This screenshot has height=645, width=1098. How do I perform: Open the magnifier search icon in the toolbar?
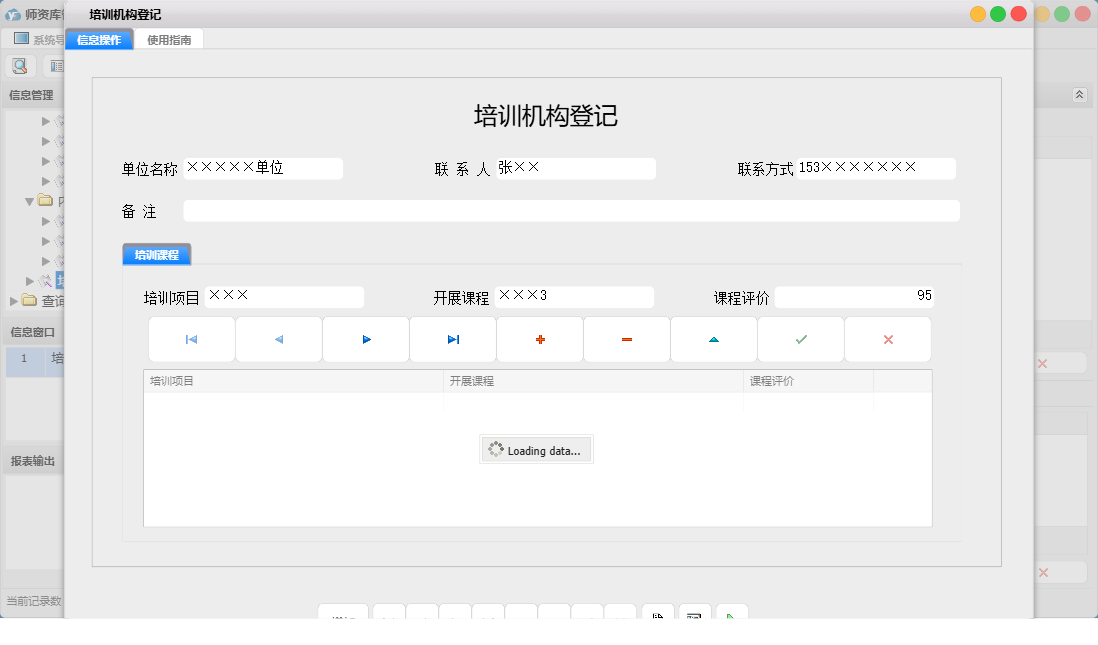[20, 65]
